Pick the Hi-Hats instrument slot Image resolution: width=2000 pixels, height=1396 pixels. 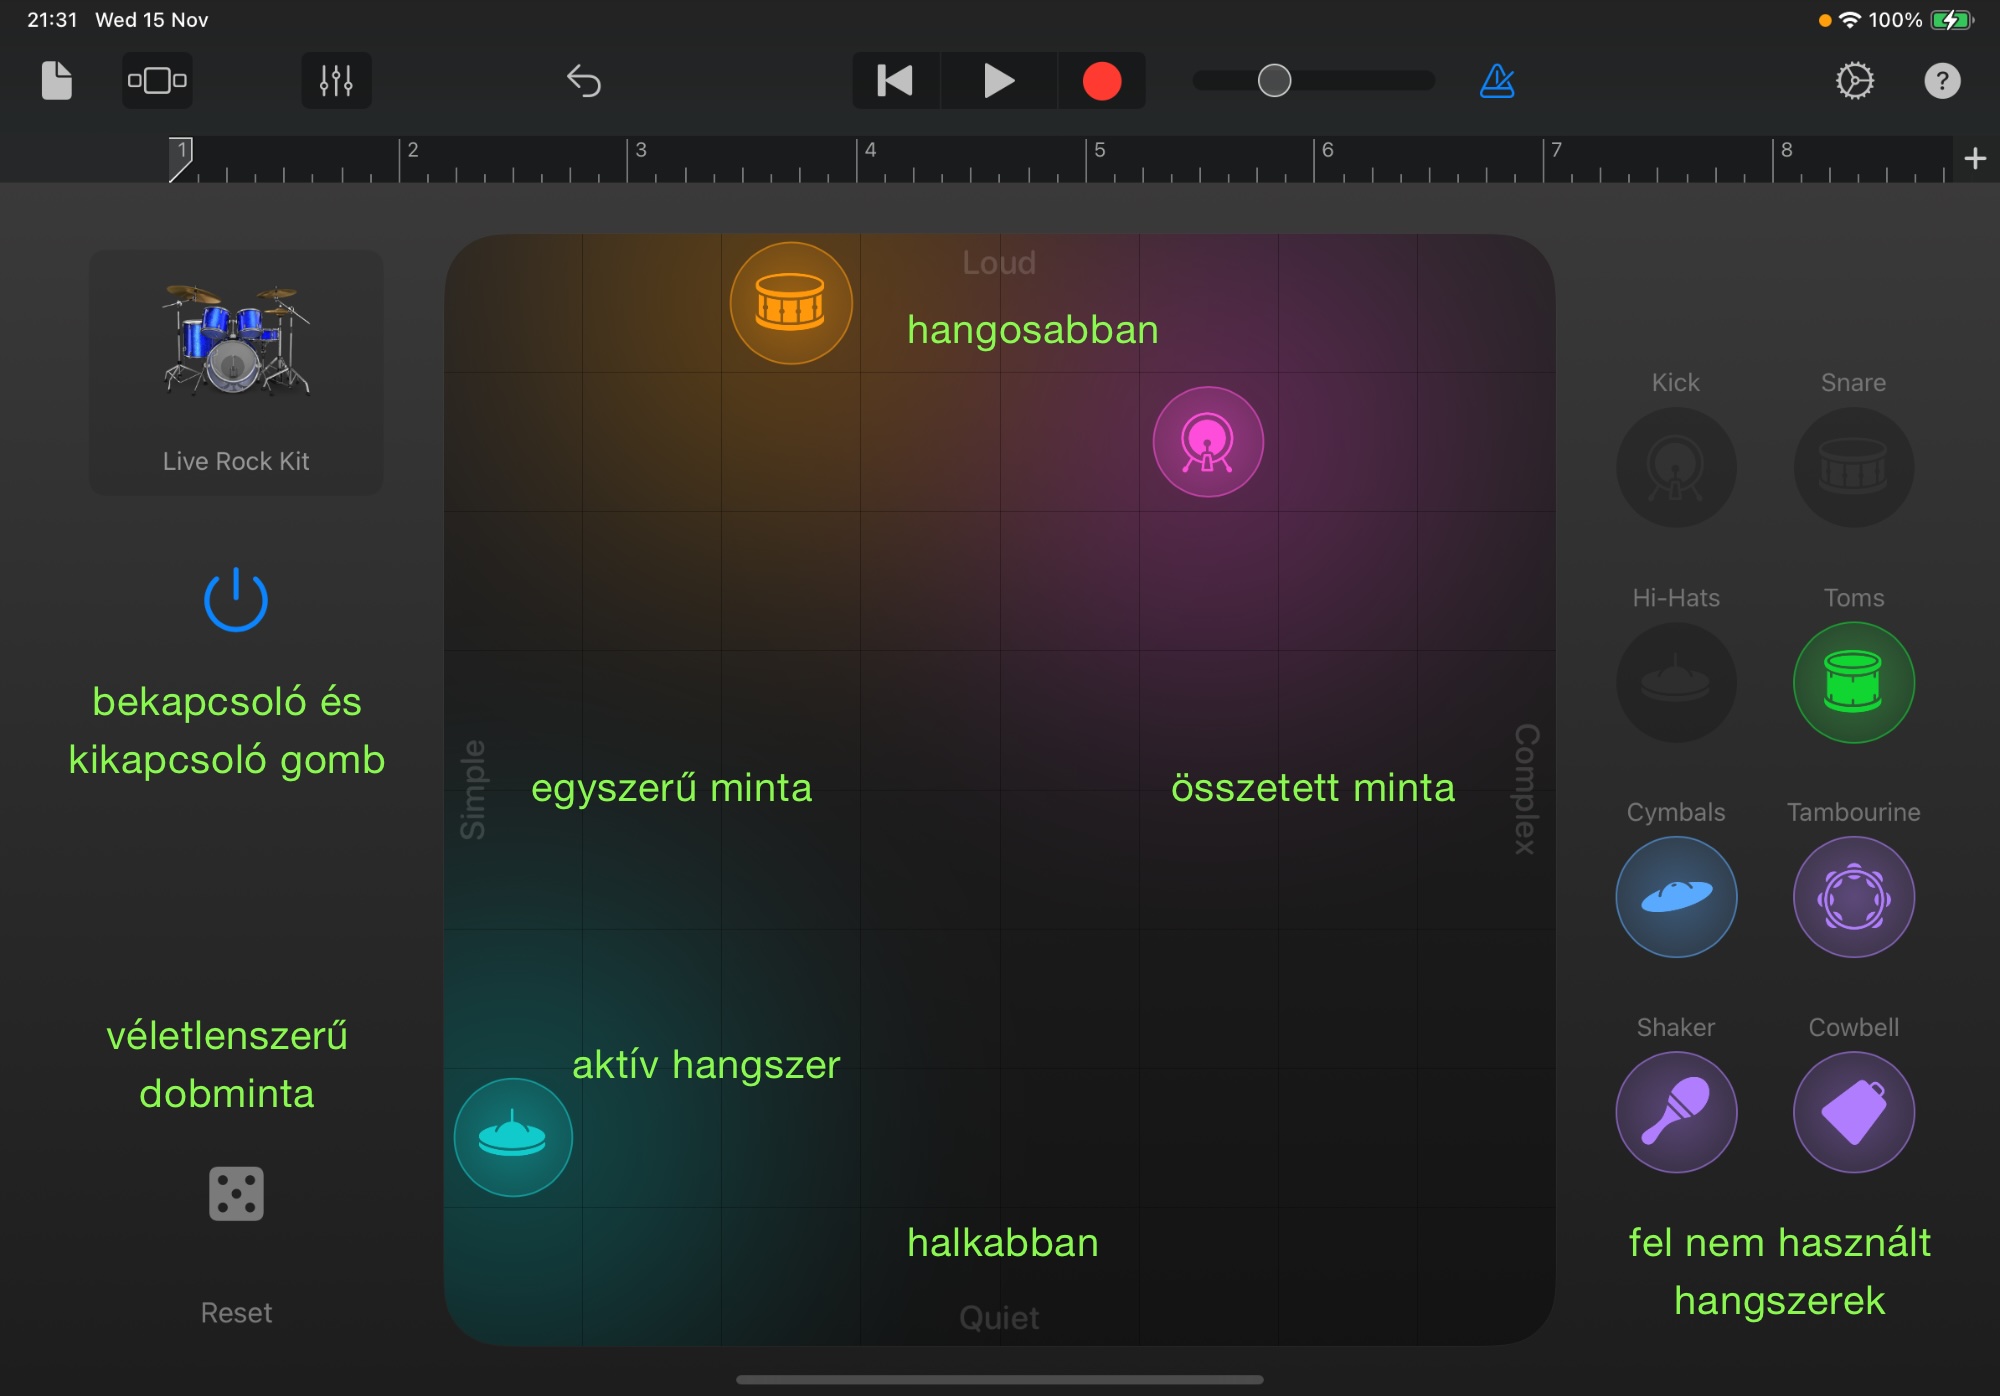1676,682
